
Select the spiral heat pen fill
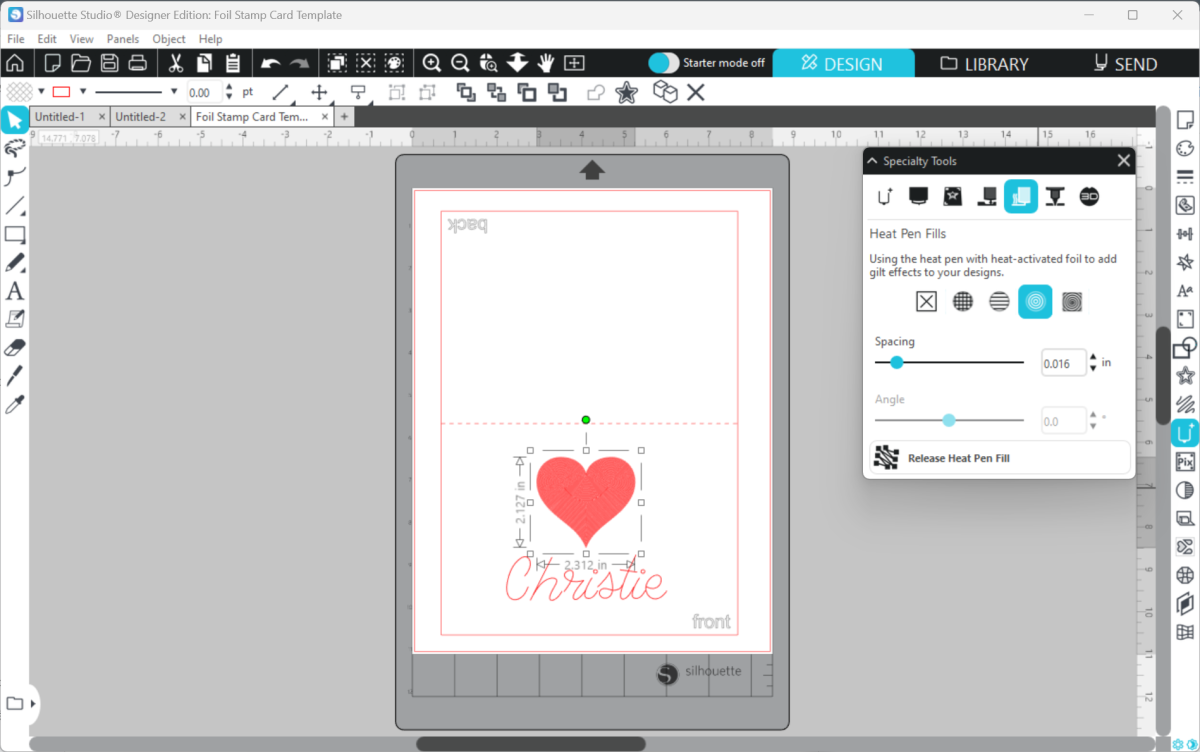1072,302
